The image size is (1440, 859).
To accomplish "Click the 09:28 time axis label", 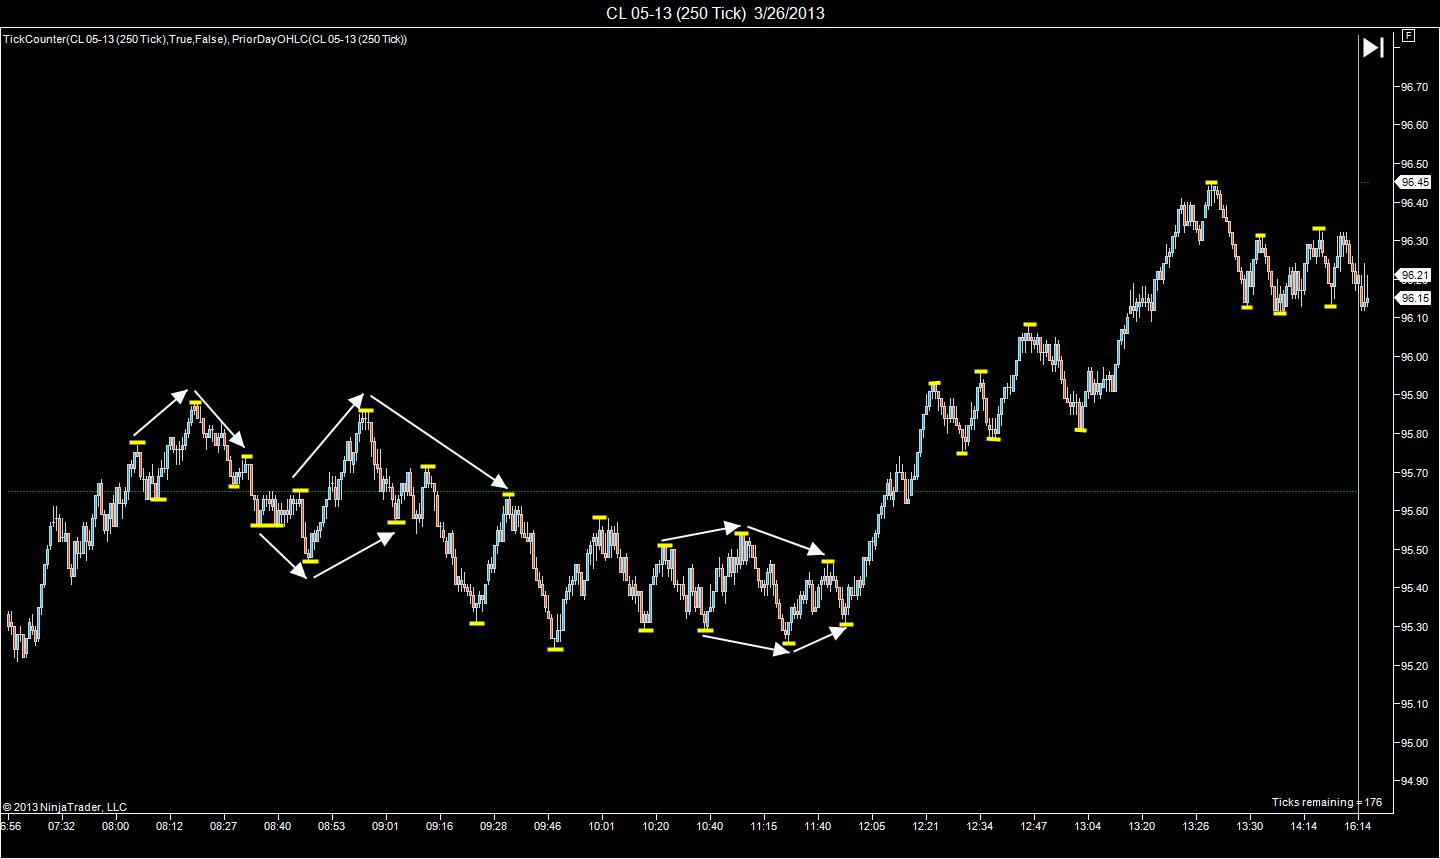I will (494, 827).
